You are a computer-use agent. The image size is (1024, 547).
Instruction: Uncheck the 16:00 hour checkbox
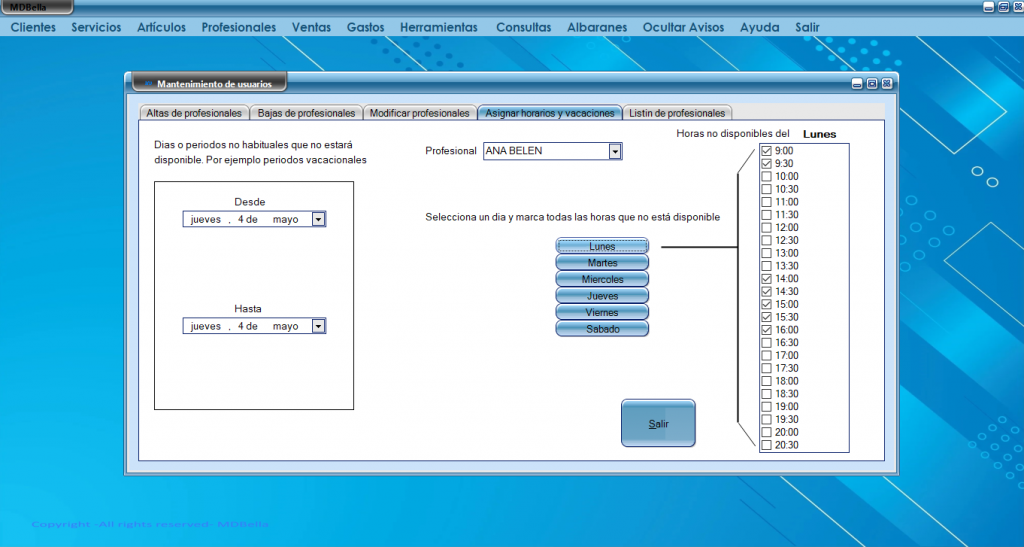[767, 330]
